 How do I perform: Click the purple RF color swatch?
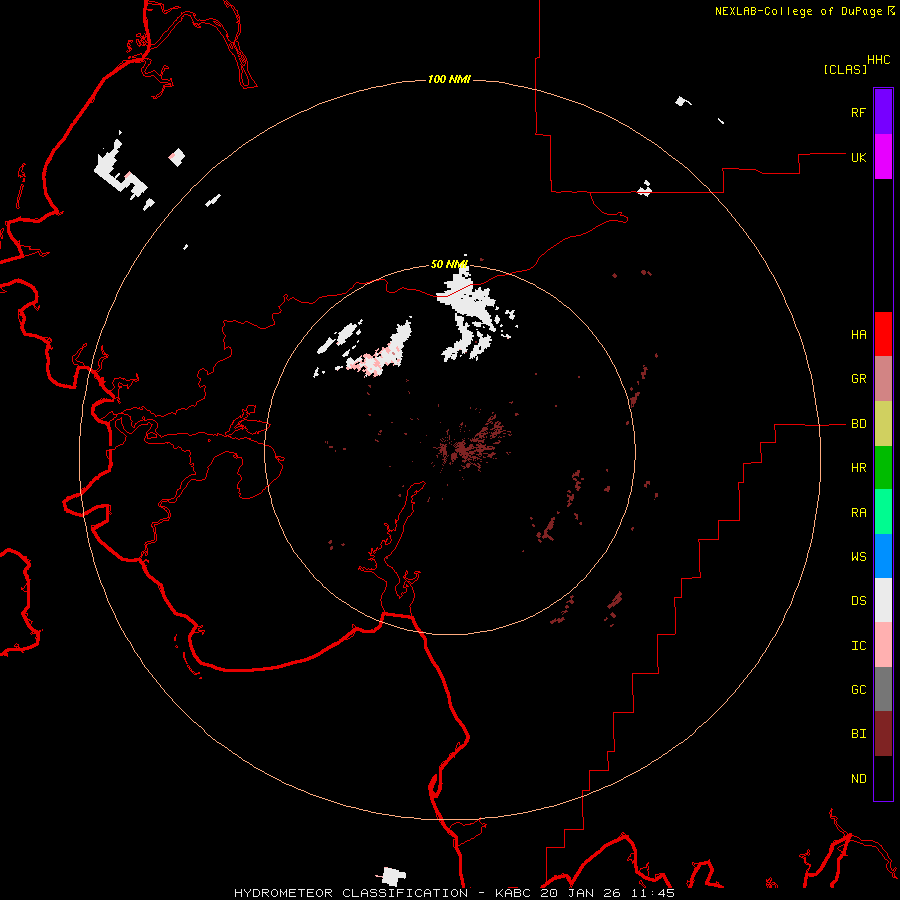tap(883, 112)
